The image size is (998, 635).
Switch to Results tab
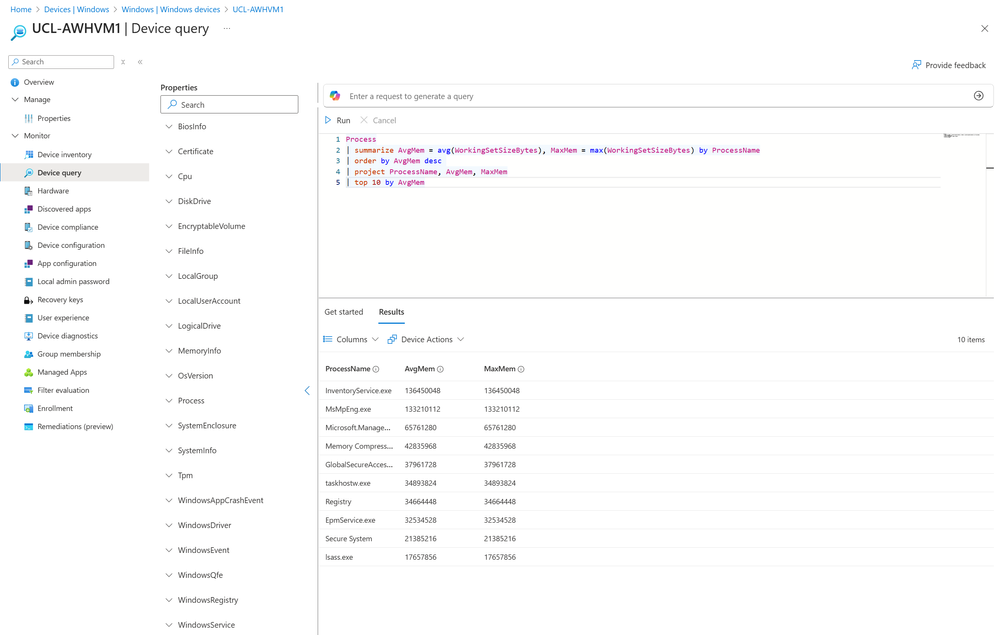tap(391, 312)
